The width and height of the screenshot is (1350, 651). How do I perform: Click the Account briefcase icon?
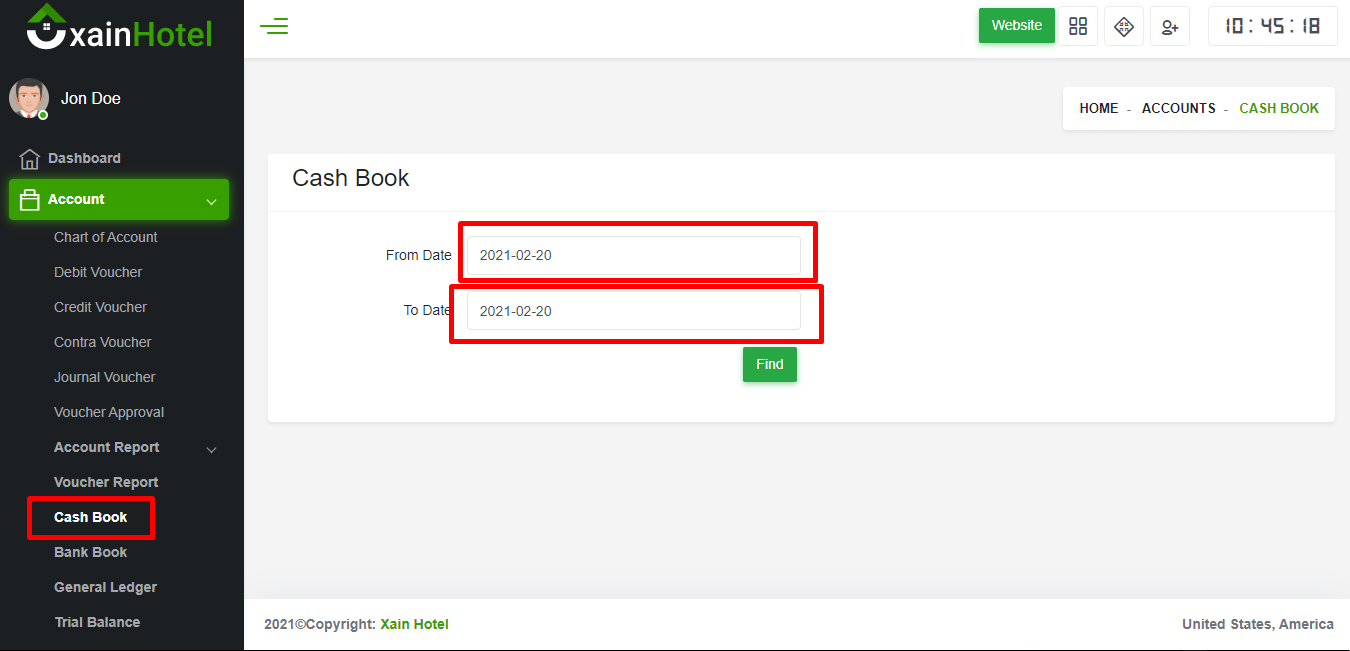[29, 200]
